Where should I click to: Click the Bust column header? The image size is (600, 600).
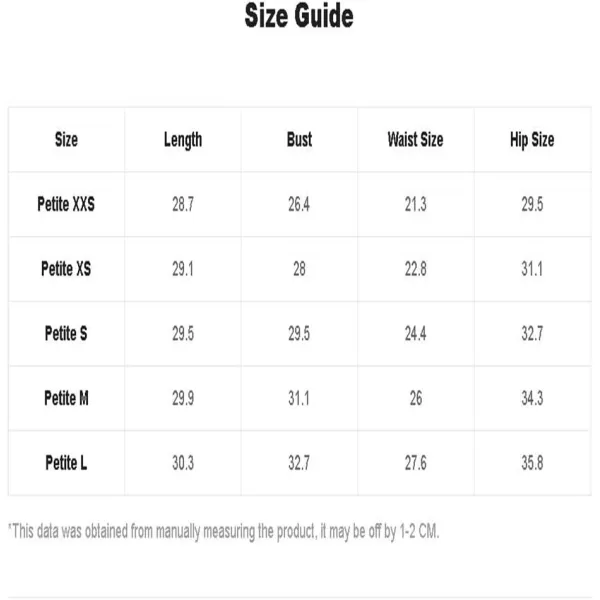[299, 139]
